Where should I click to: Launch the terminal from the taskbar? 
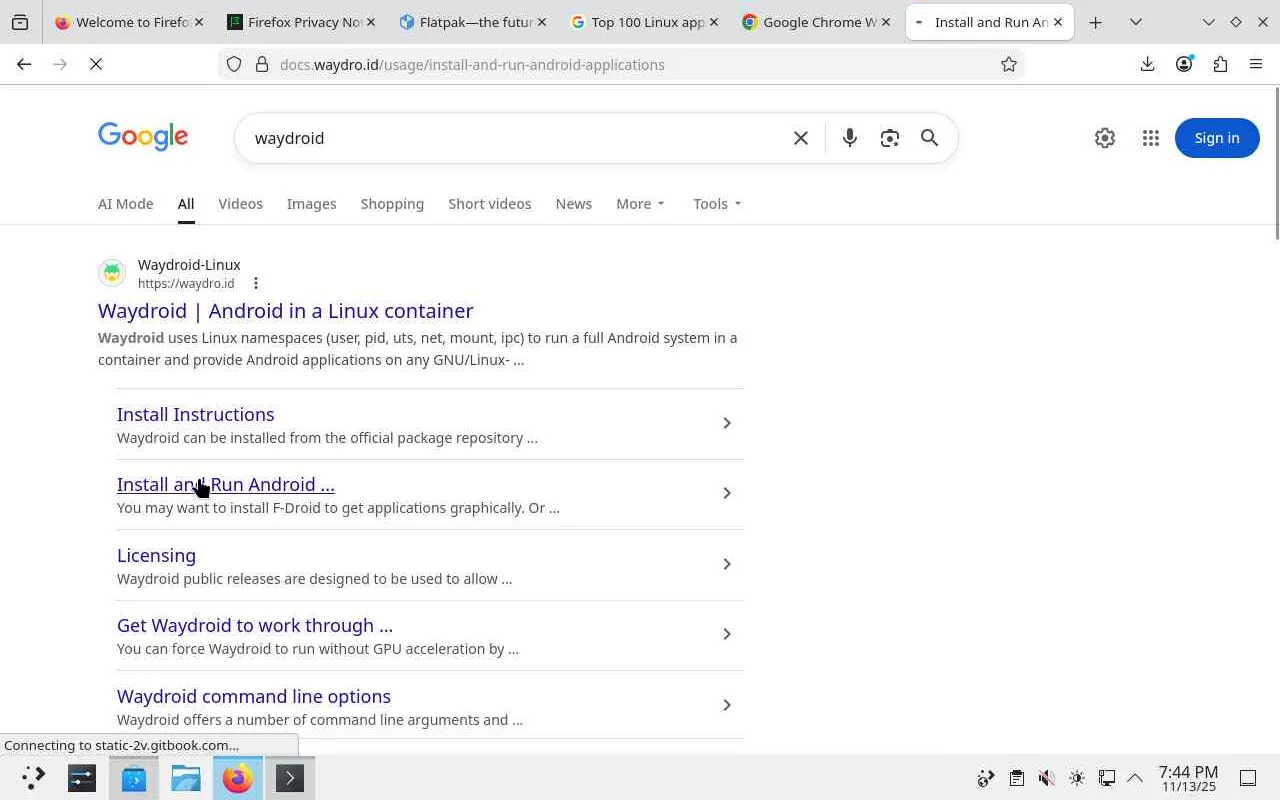(x=290, y=778)
